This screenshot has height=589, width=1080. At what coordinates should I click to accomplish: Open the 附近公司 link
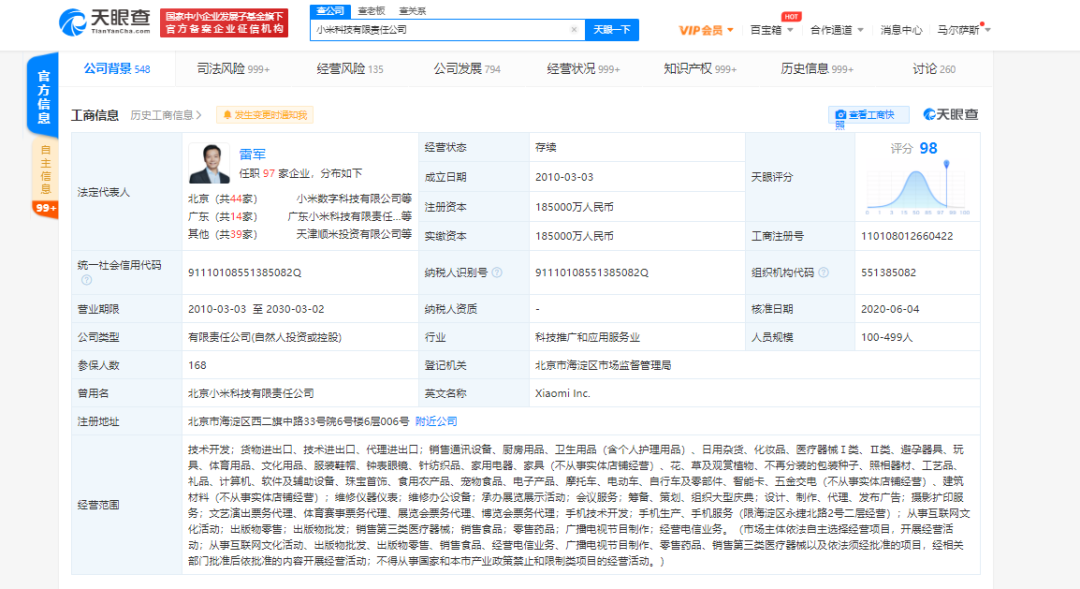436,421
